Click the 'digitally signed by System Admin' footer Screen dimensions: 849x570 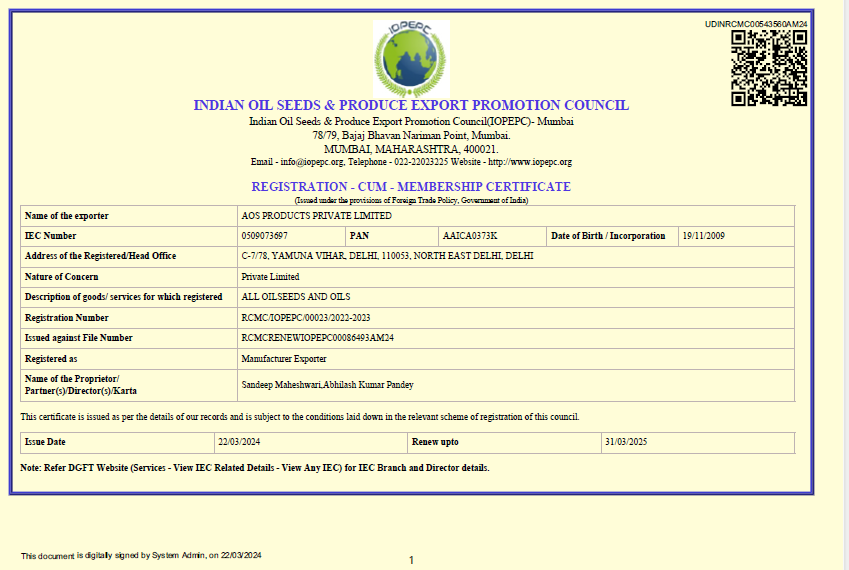coord(141,556)
